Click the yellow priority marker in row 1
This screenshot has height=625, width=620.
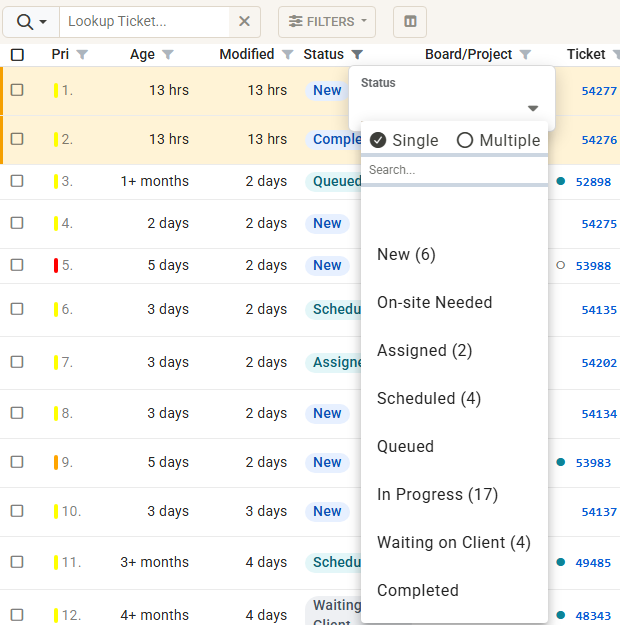pyautogui.click(x=56, y=90)
